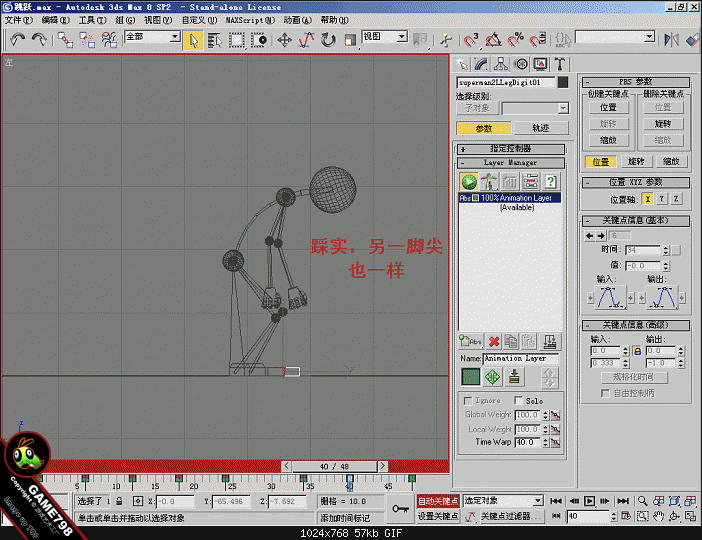Choose rectangular selection region icon
702x540 pixels.
[x=237, y=40]
